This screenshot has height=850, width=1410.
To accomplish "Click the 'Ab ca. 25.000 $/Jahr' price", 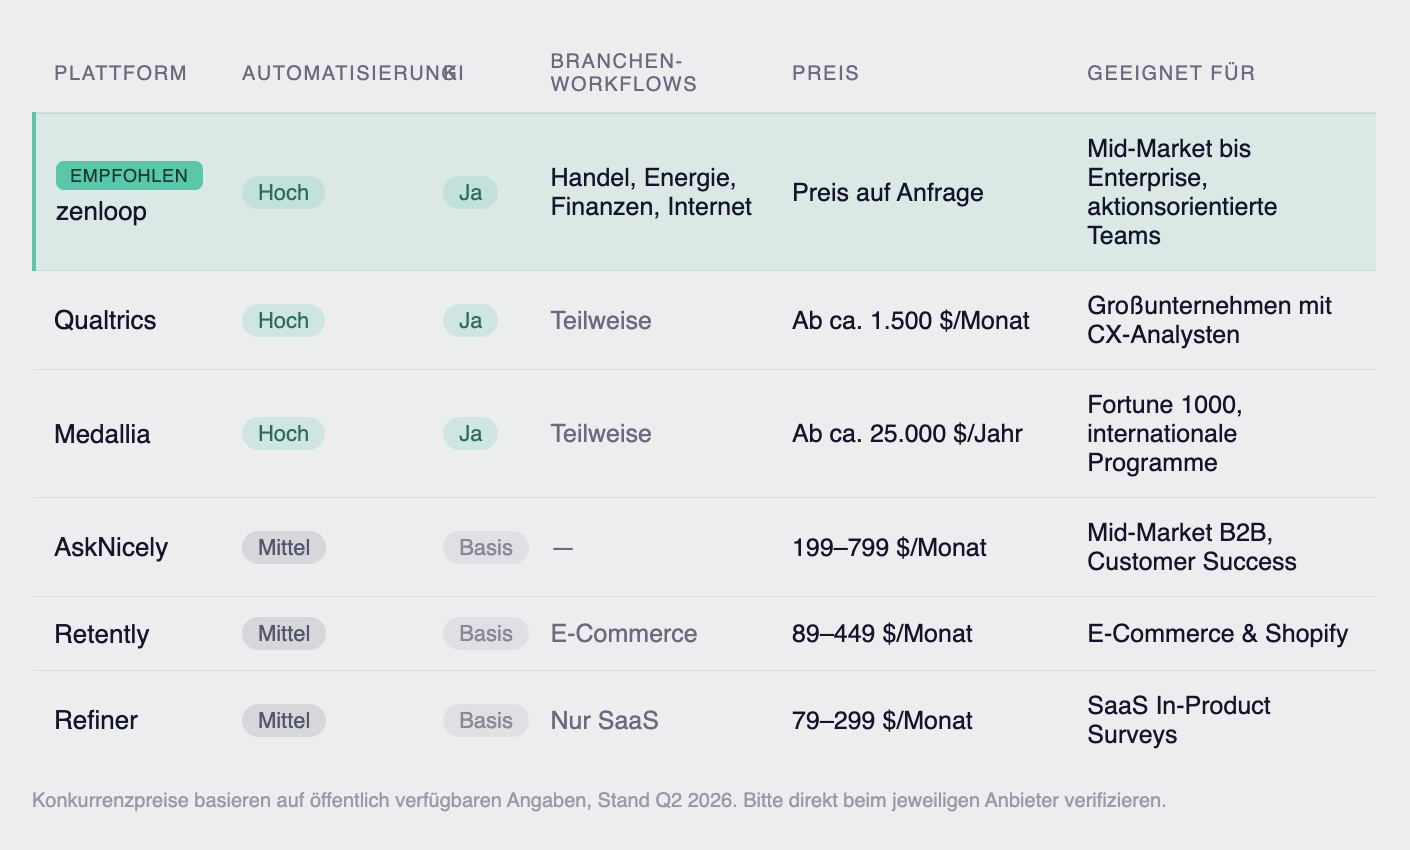I will click(x=907, y=434).
